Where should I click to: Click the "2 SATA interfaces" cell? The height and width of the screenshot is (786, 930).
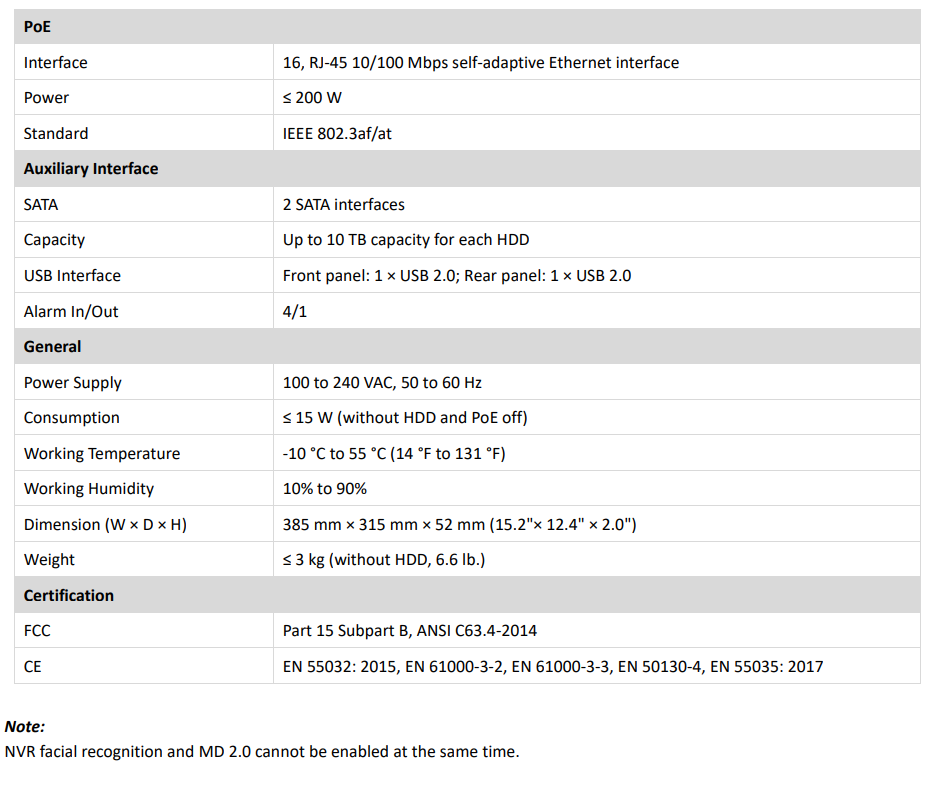[344, 205]
